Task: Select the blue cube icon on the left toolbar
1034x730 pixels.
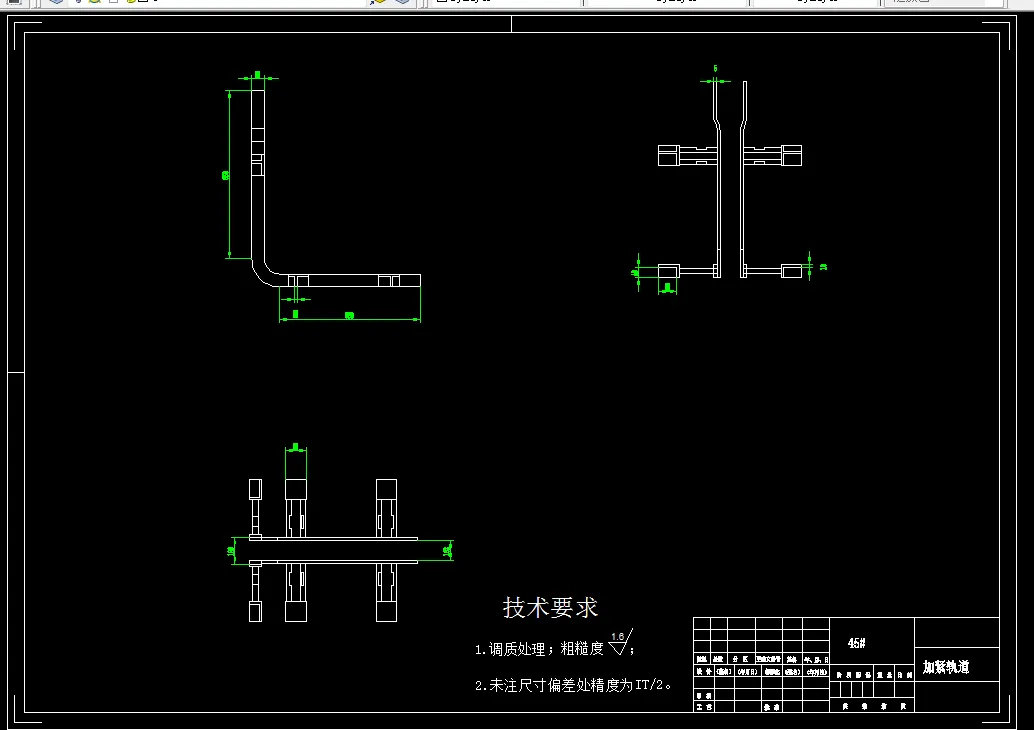Action: [x=55, y=4]
